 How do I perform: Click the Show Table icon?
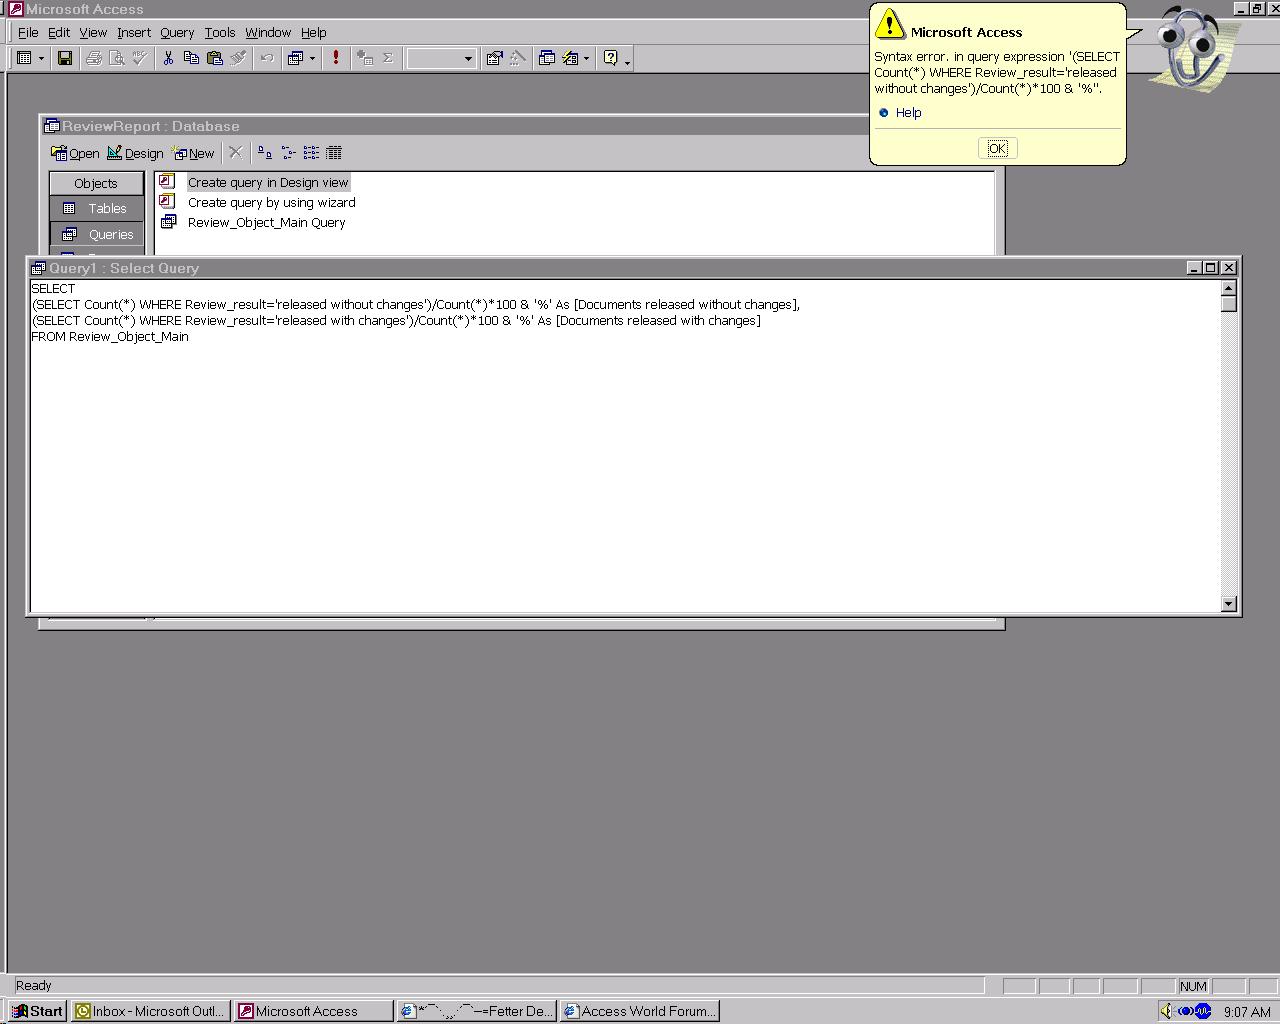pos(365,58)
